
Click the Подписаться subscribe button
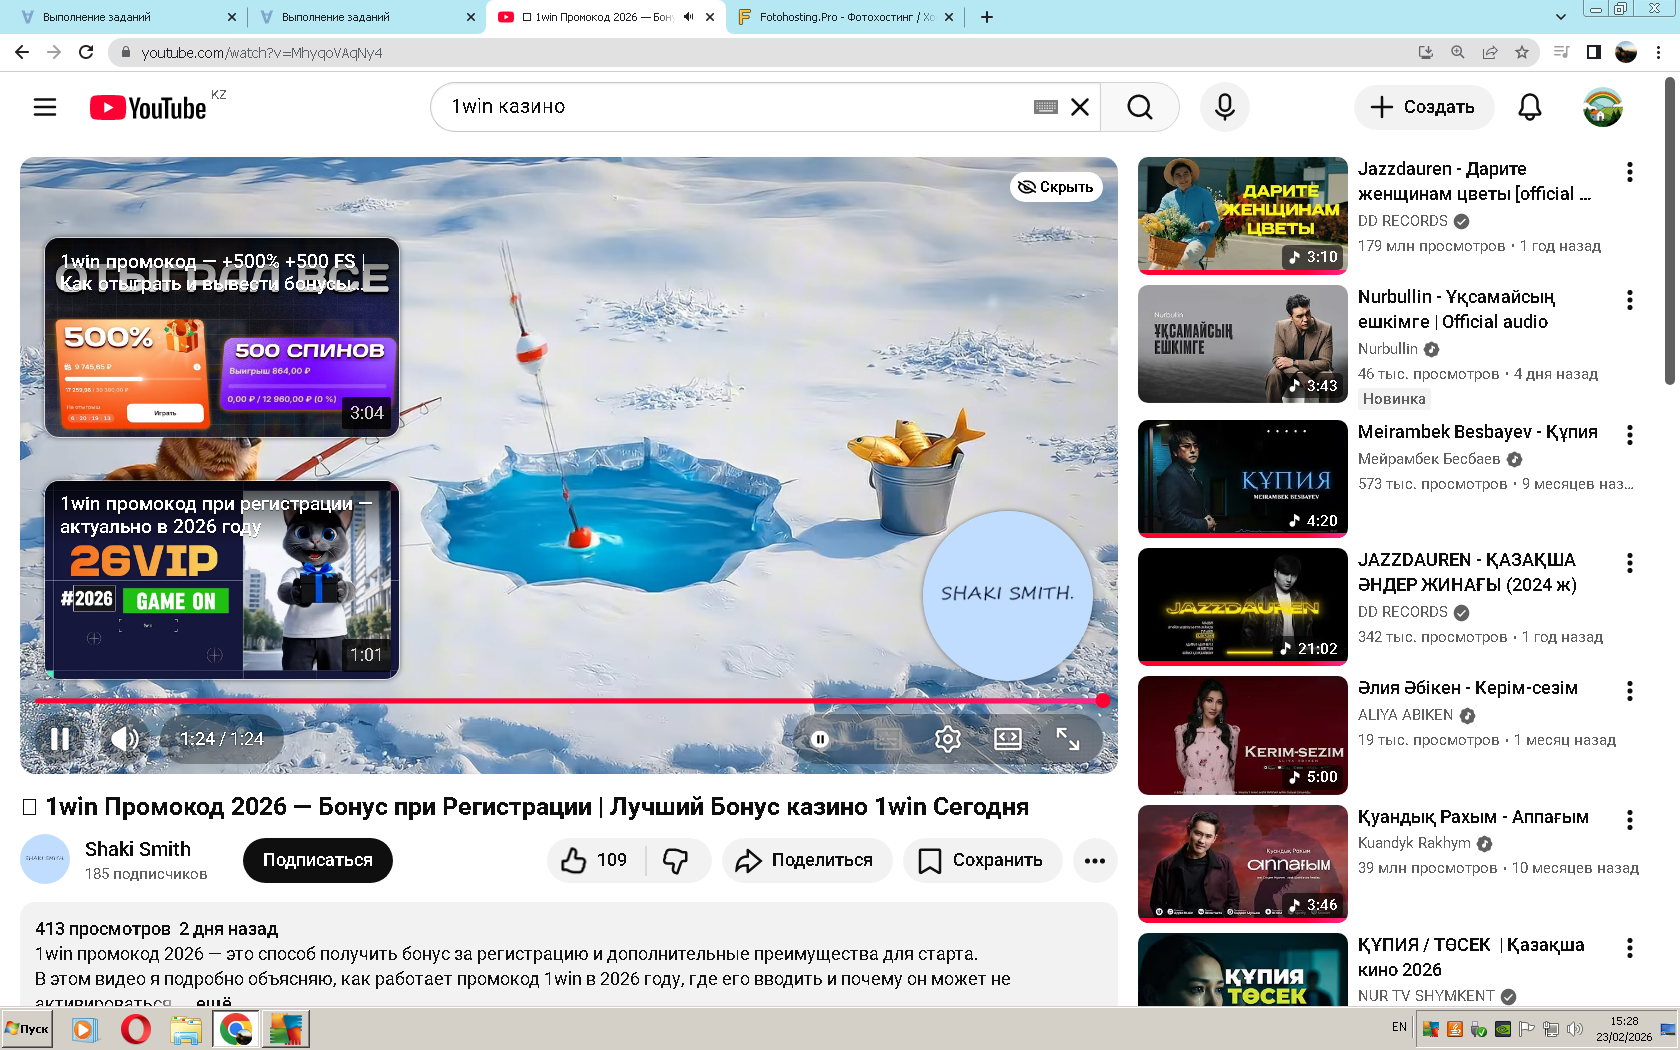317,860
